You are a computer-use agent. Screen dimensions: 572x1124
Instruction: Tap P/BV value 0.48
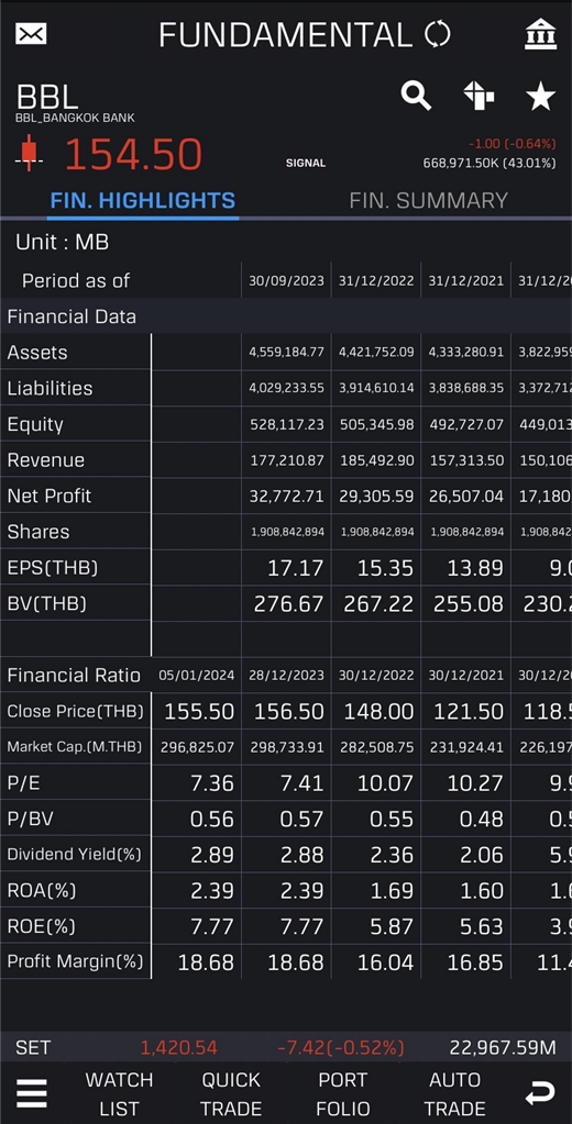pyautogui.click(x=480, y=819)
